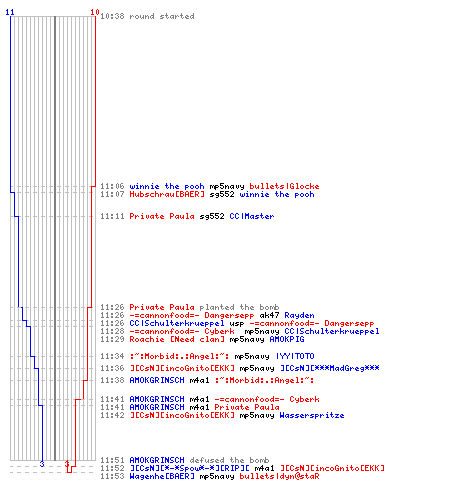Screen dimensions: 450x500
Task: Click the red team score 10
Action: point(95,12)
